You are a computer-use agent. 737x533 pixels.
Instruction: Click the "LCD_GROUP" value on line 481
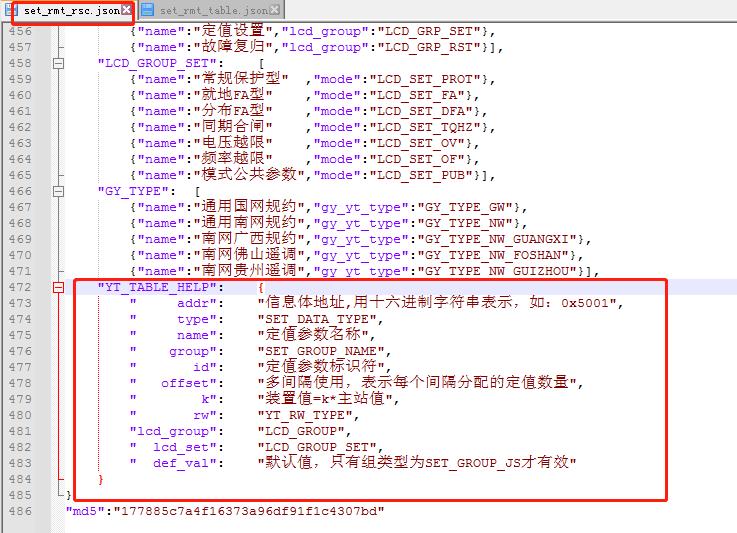click(301, 431)
